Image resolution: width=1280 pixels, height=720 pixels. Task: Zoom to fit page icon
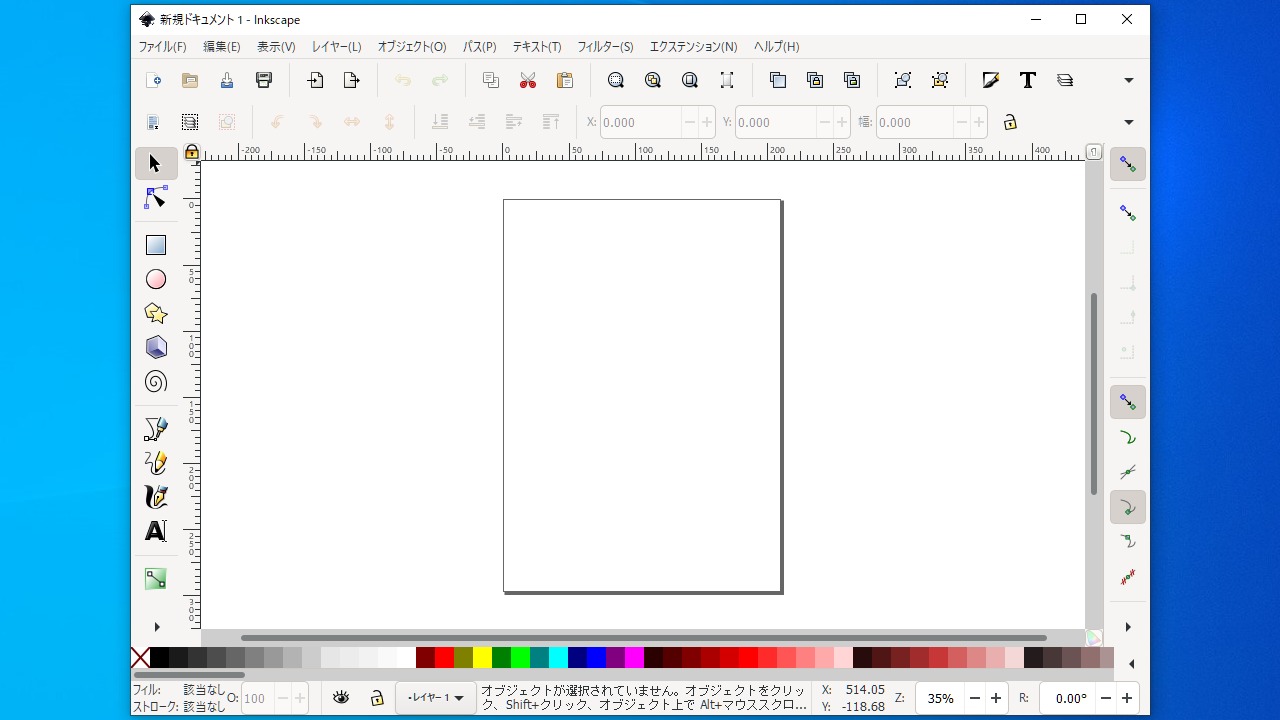click(x=690, y=80)
